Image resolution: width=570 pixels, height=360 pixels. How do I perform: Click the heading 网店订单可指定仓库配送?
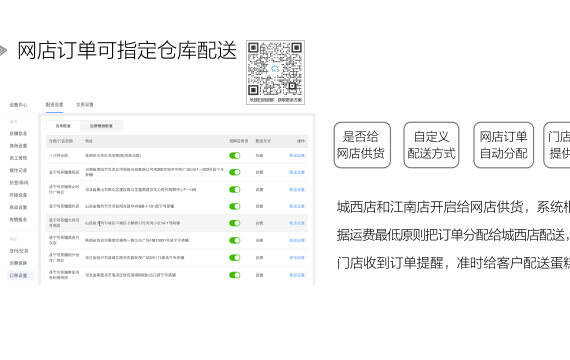click(x=127, y=51)
